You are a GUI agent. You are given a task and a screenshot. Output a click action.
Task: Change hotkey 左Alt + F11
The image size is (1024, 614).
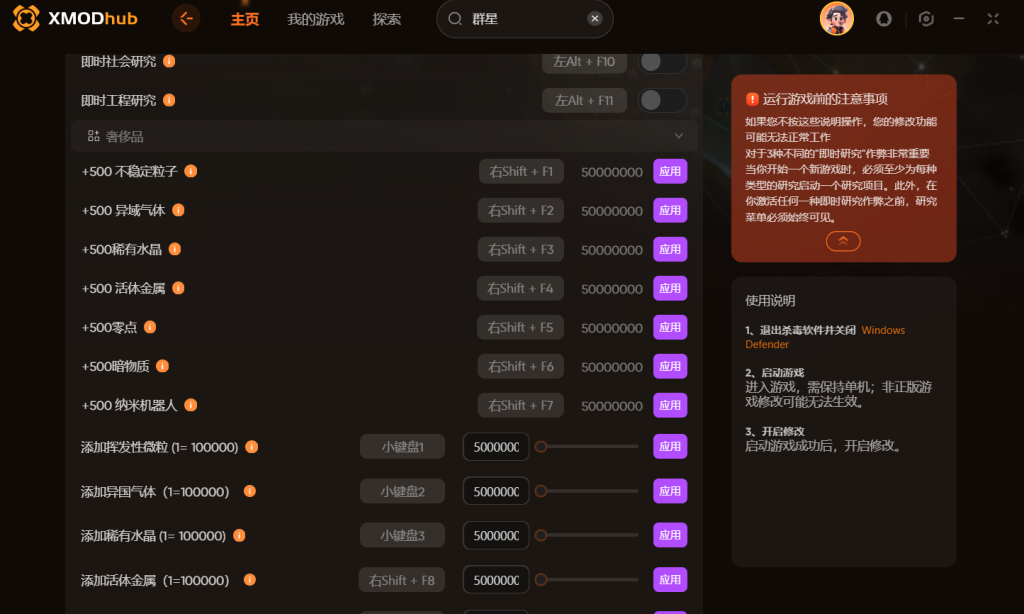584,101
